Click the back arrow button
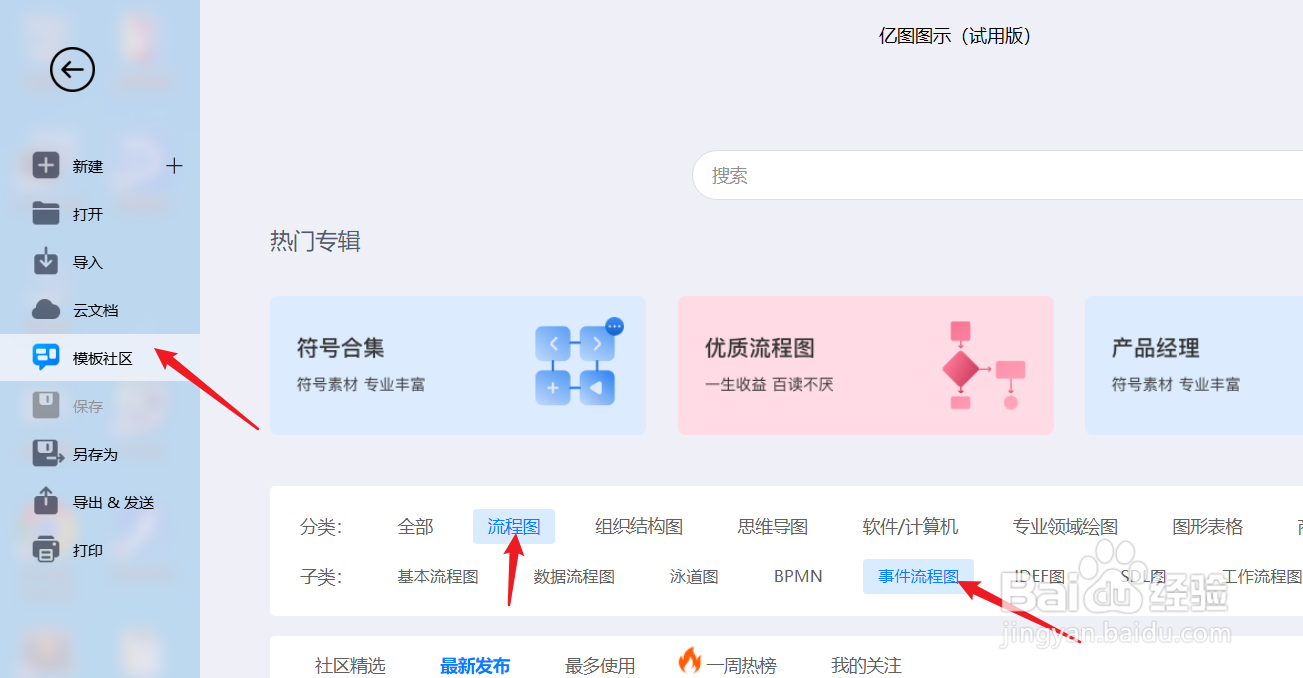 pos(71,70)
